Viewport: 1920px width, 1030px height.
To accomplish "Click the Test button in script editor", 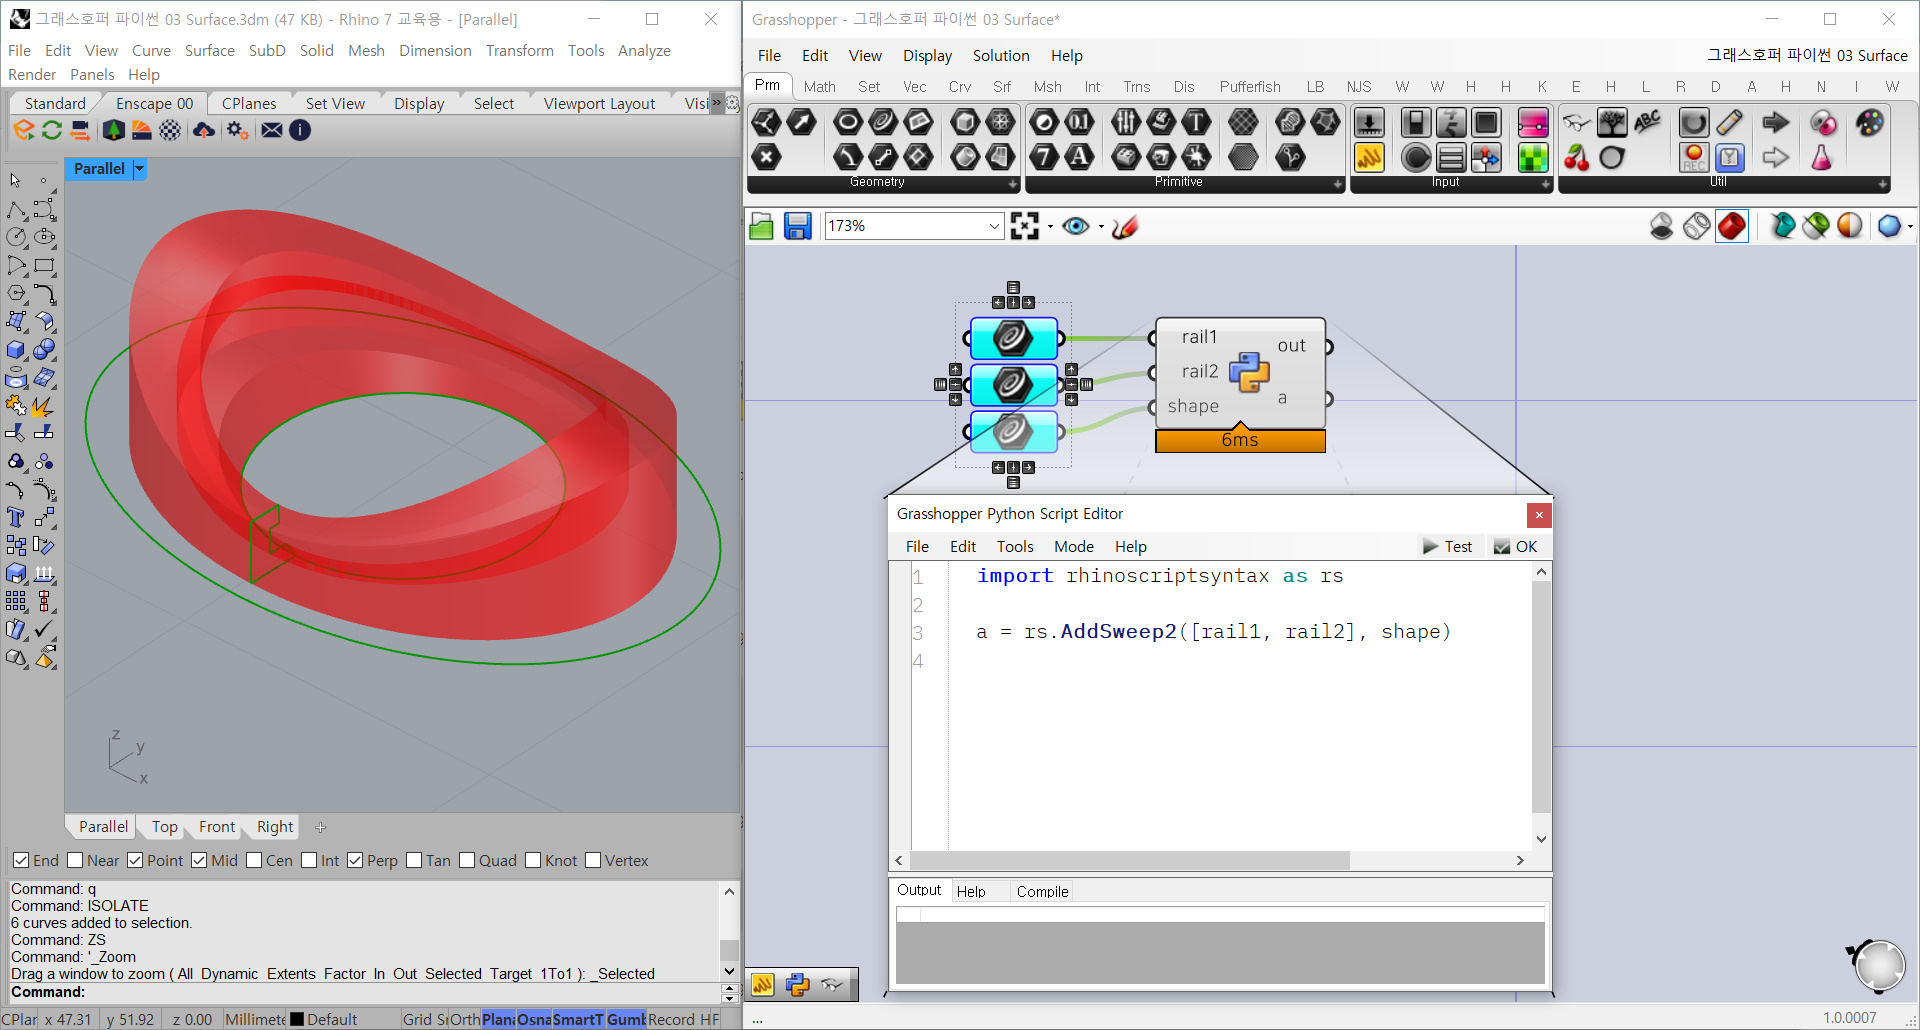I will (1447, 547).
